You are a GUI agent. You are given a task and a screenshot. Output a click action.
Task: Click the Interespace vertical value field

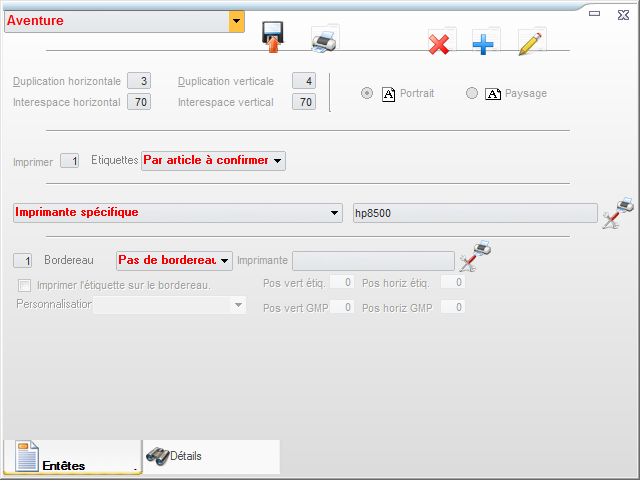(x=304, y=102)
